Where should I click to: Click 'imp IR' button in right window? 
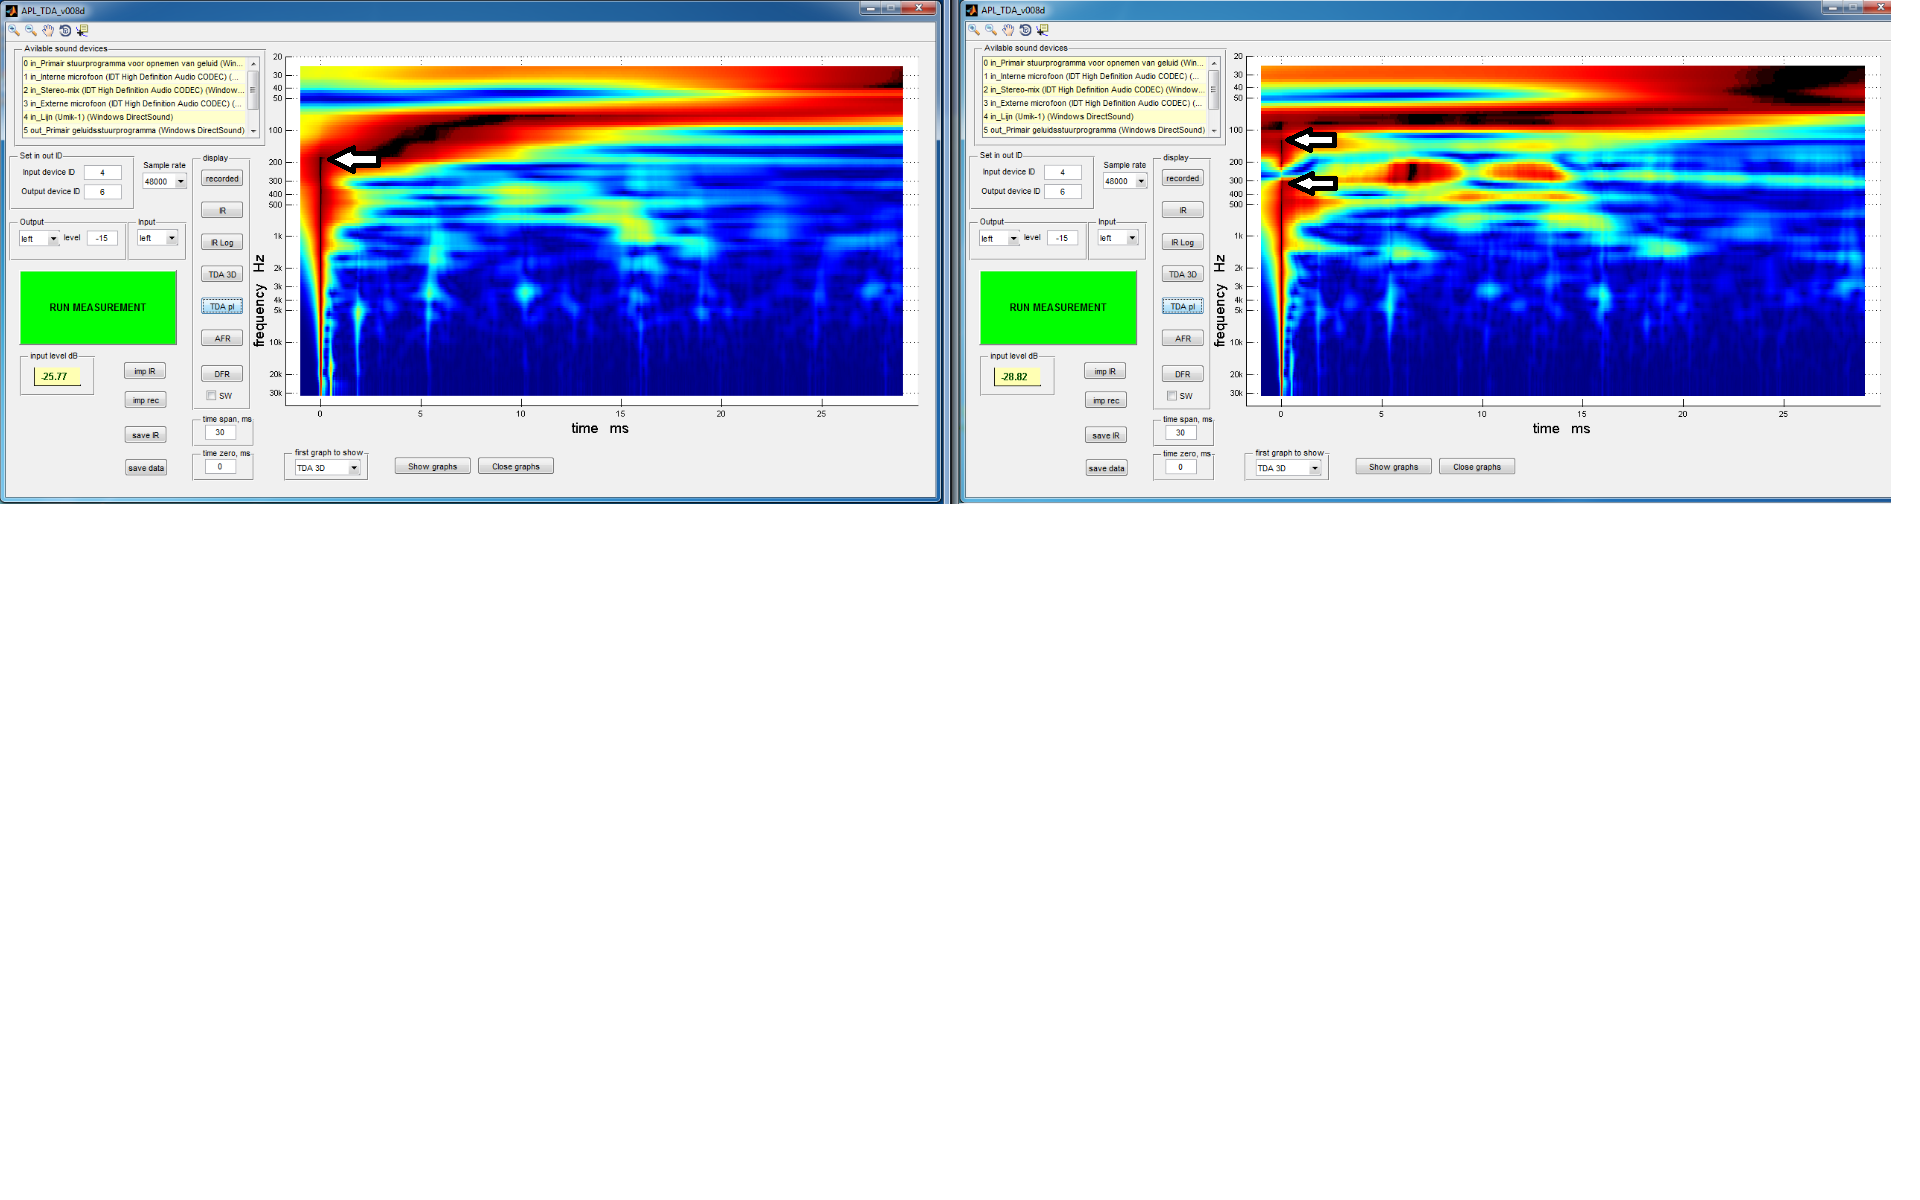(1105, 371)
